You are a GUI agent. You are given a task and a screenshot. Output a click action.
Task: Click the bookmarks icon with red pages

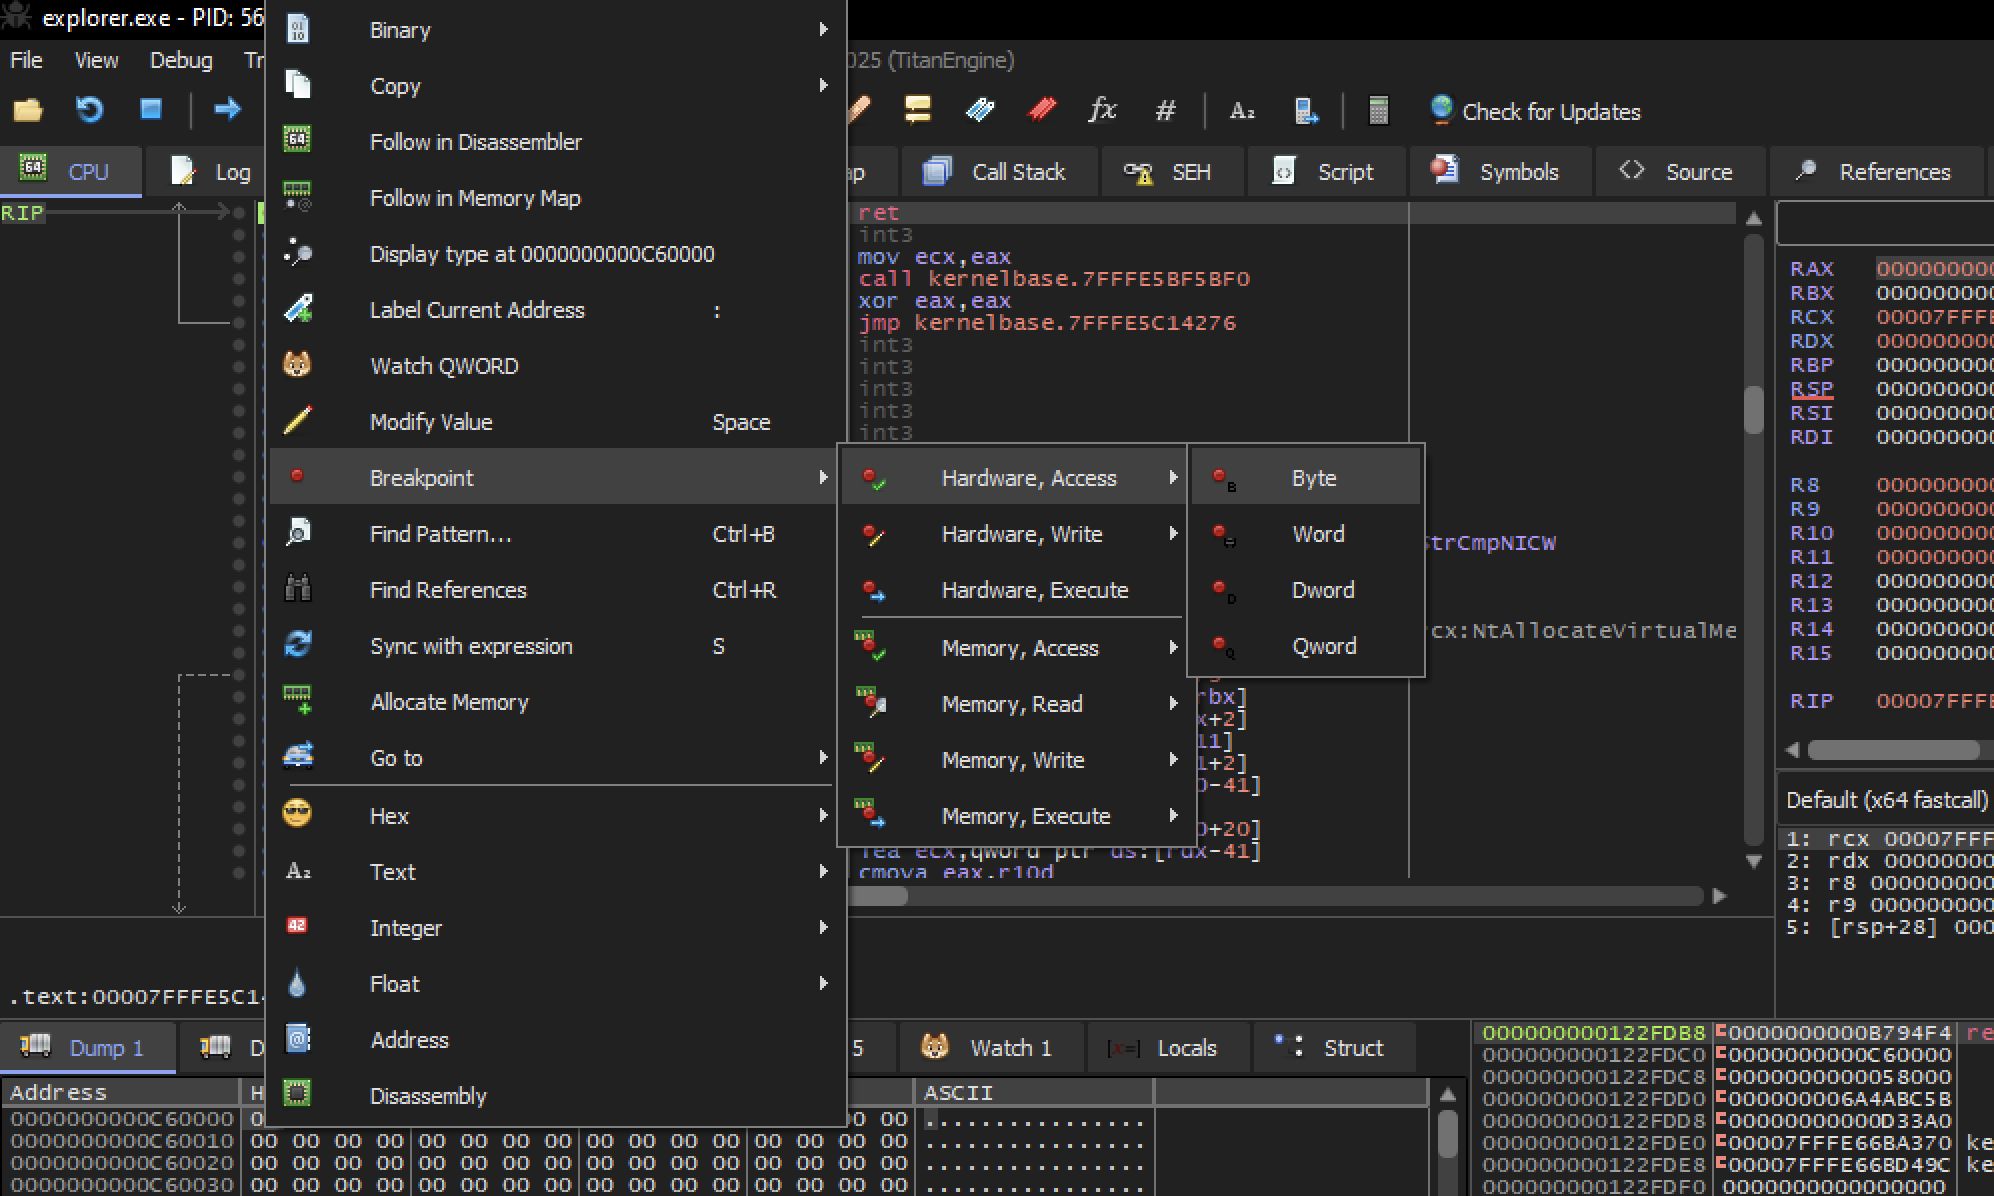tap(1041, 110)
